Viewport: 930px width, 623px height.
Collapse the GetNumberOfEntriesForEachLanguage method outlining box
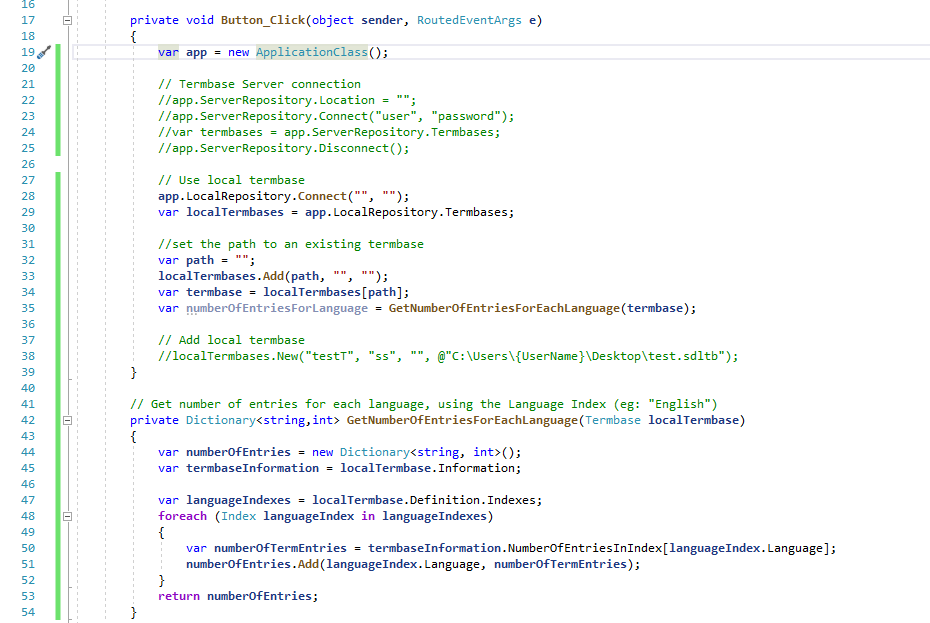(x=68, y=420)
